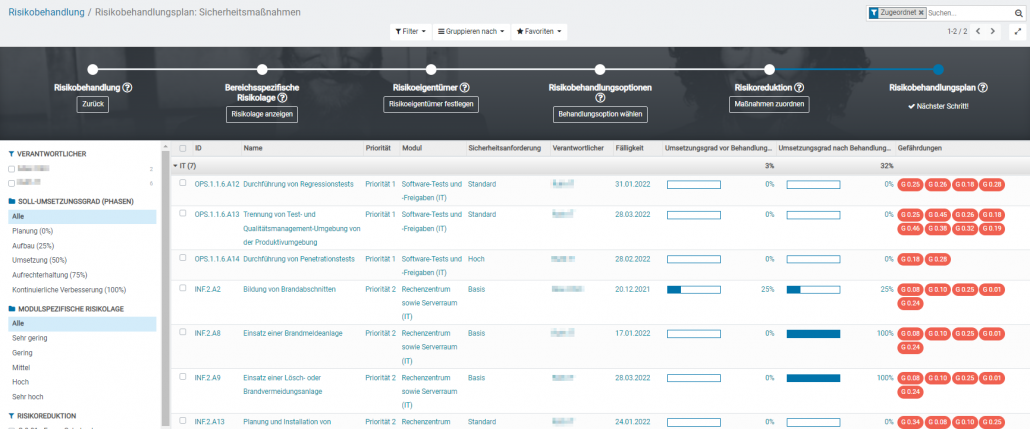Image resolution: width=1030 pixels, height=429 pixels.
Task: Click the help icon next to Risikobehandlung step
Action: (x=128, y=88)
